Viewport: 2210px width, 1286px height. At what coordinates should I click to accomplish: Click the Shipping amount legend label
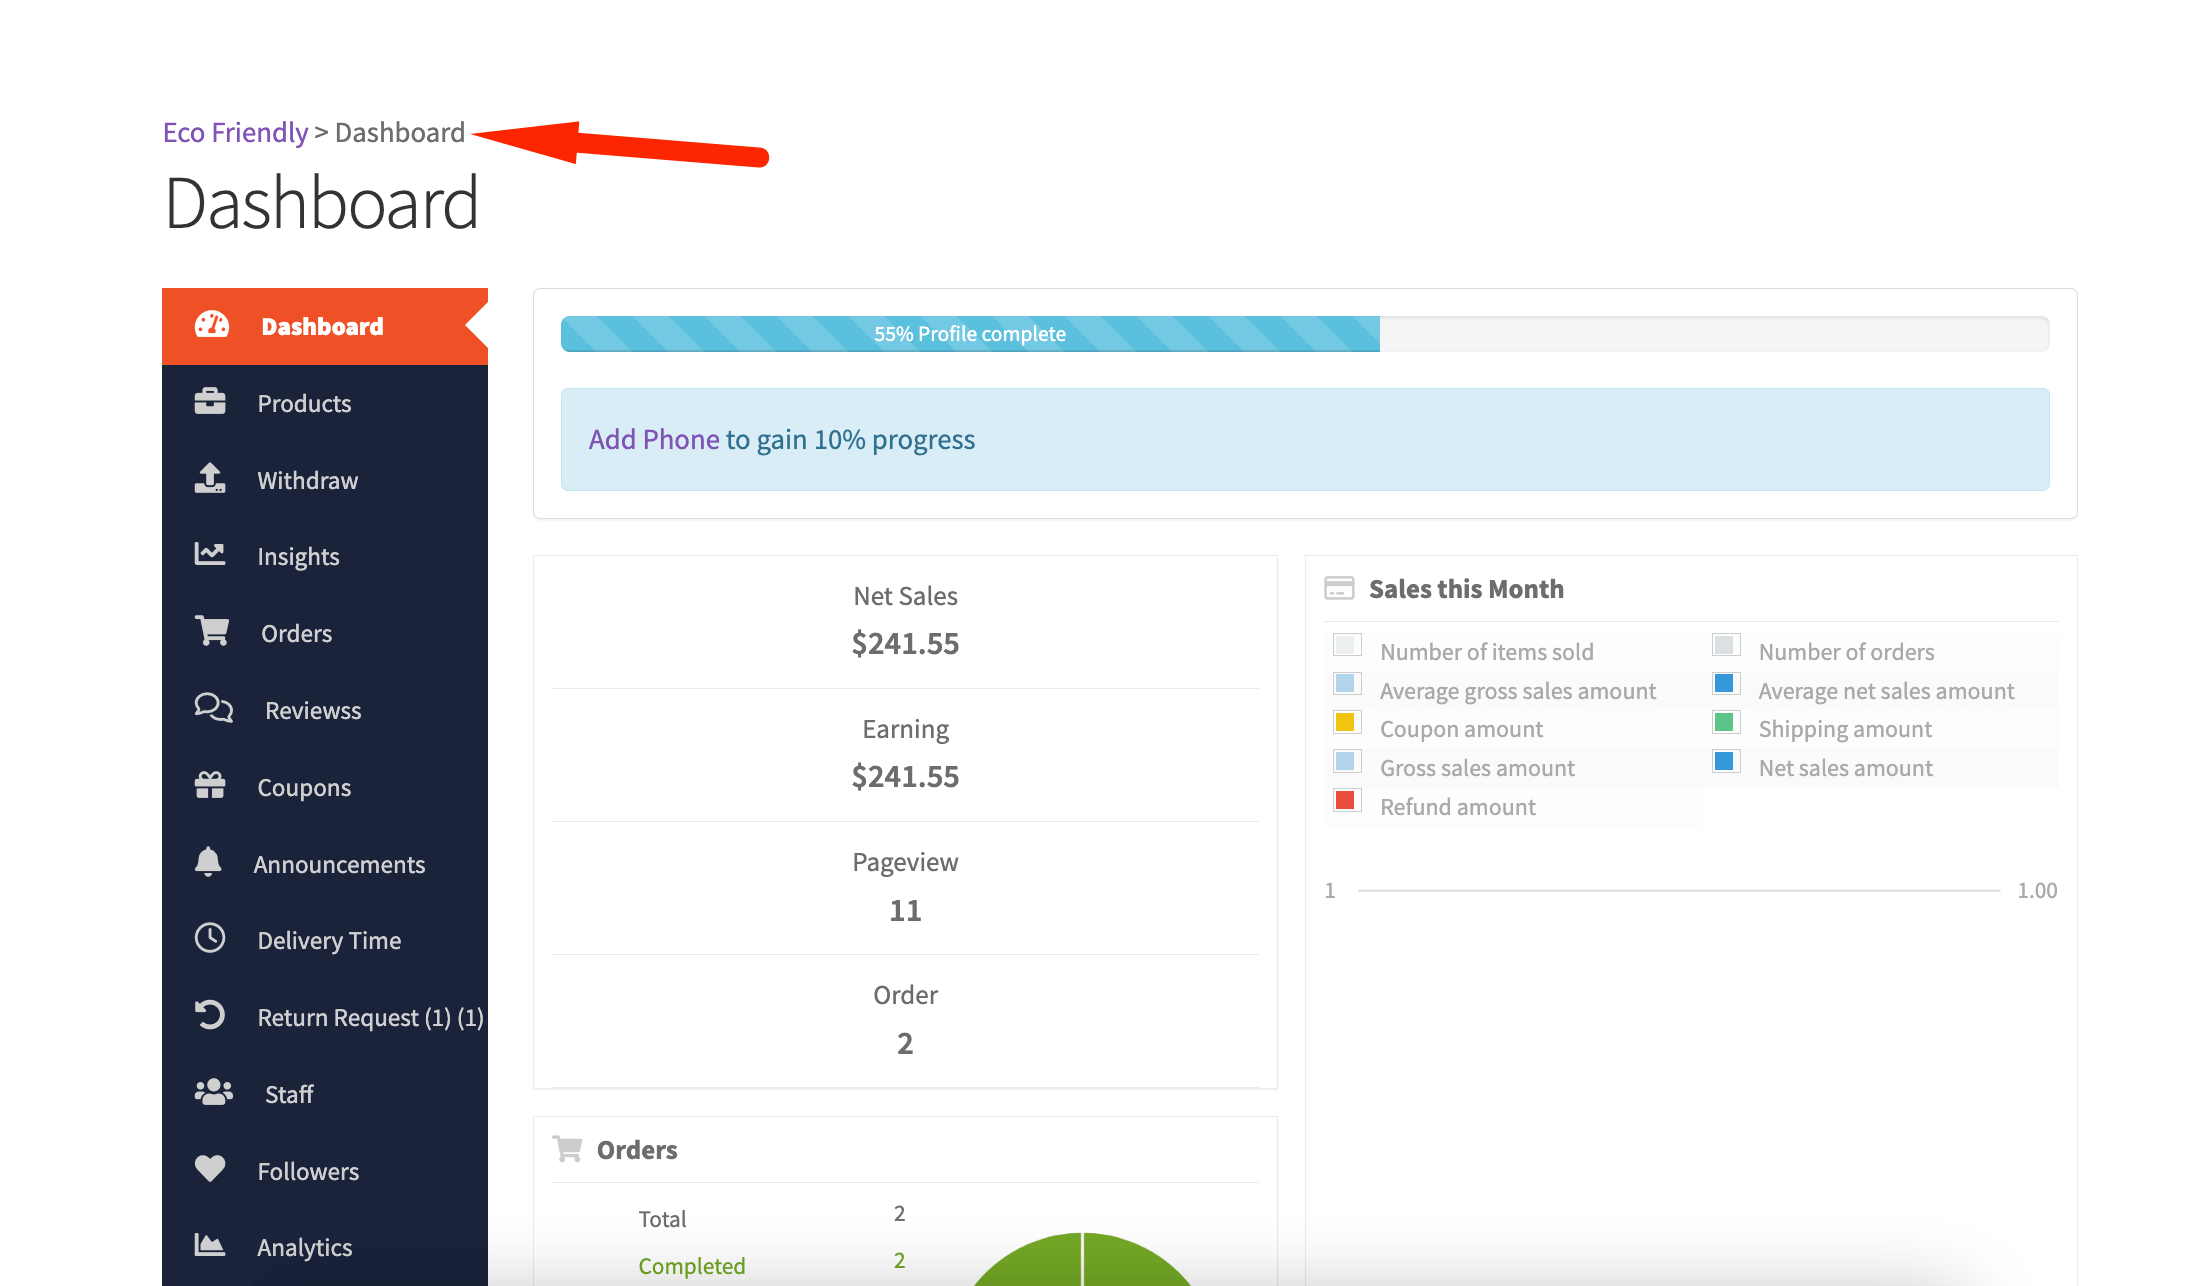click(x=1845, y=729)
